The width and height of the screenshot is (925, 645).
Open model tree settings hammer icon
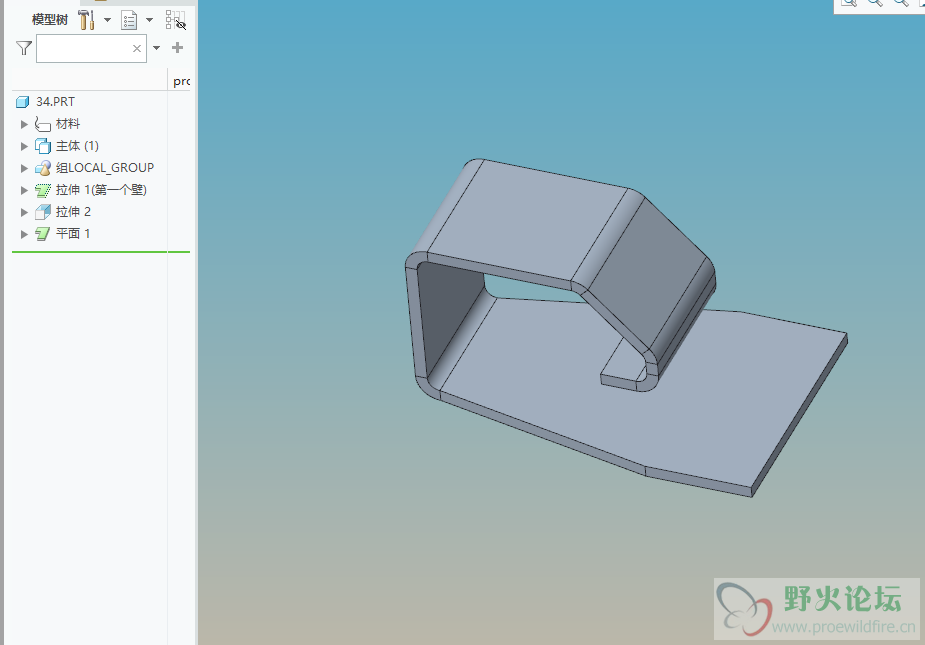tap(87, 19)
